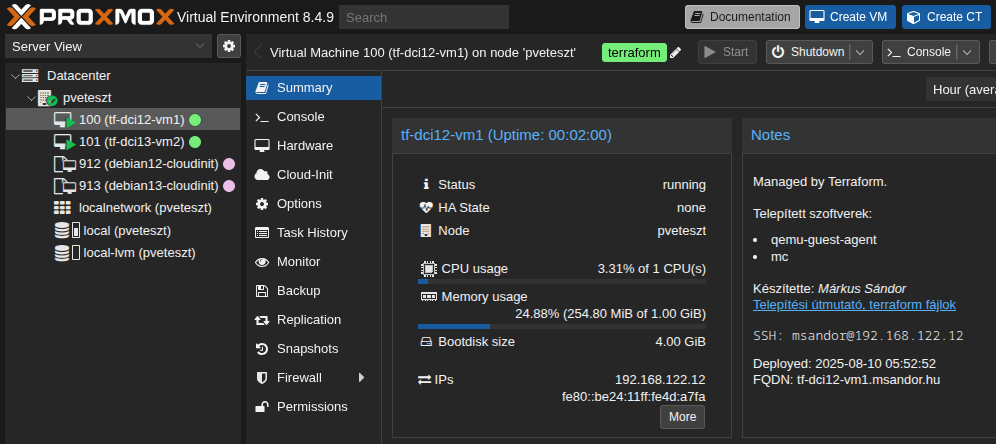Open the Backup tab
This screenshot has height=444, width=996.
(x=314, y=291)
